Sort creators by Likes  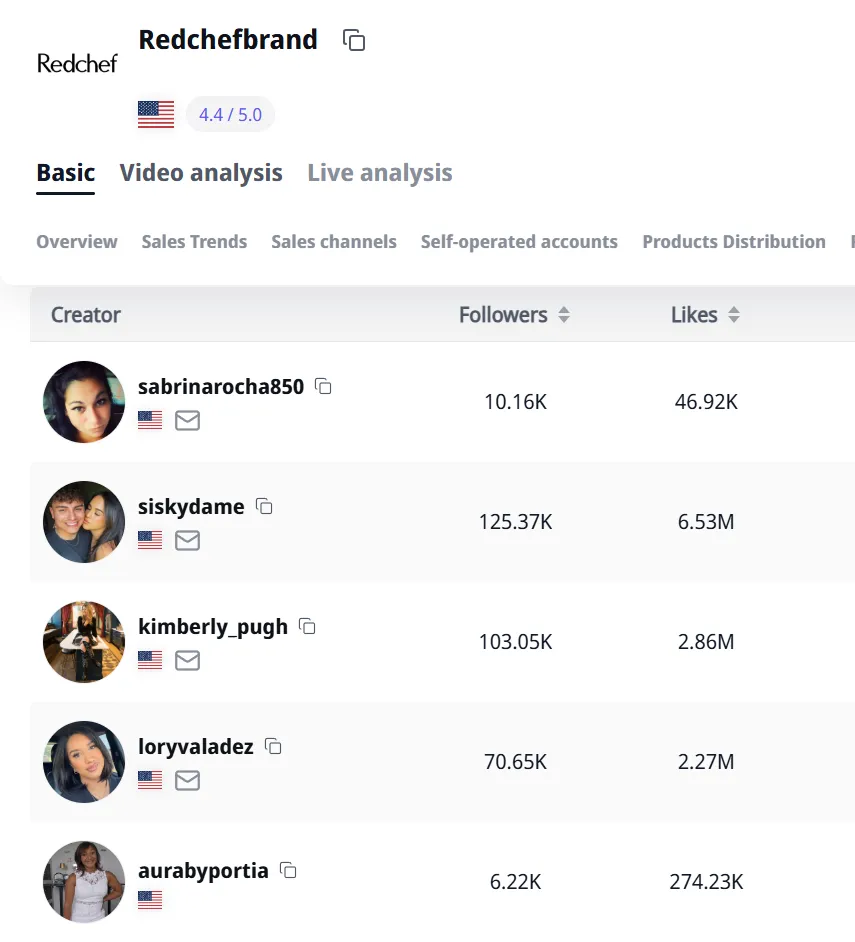(734, 315)
